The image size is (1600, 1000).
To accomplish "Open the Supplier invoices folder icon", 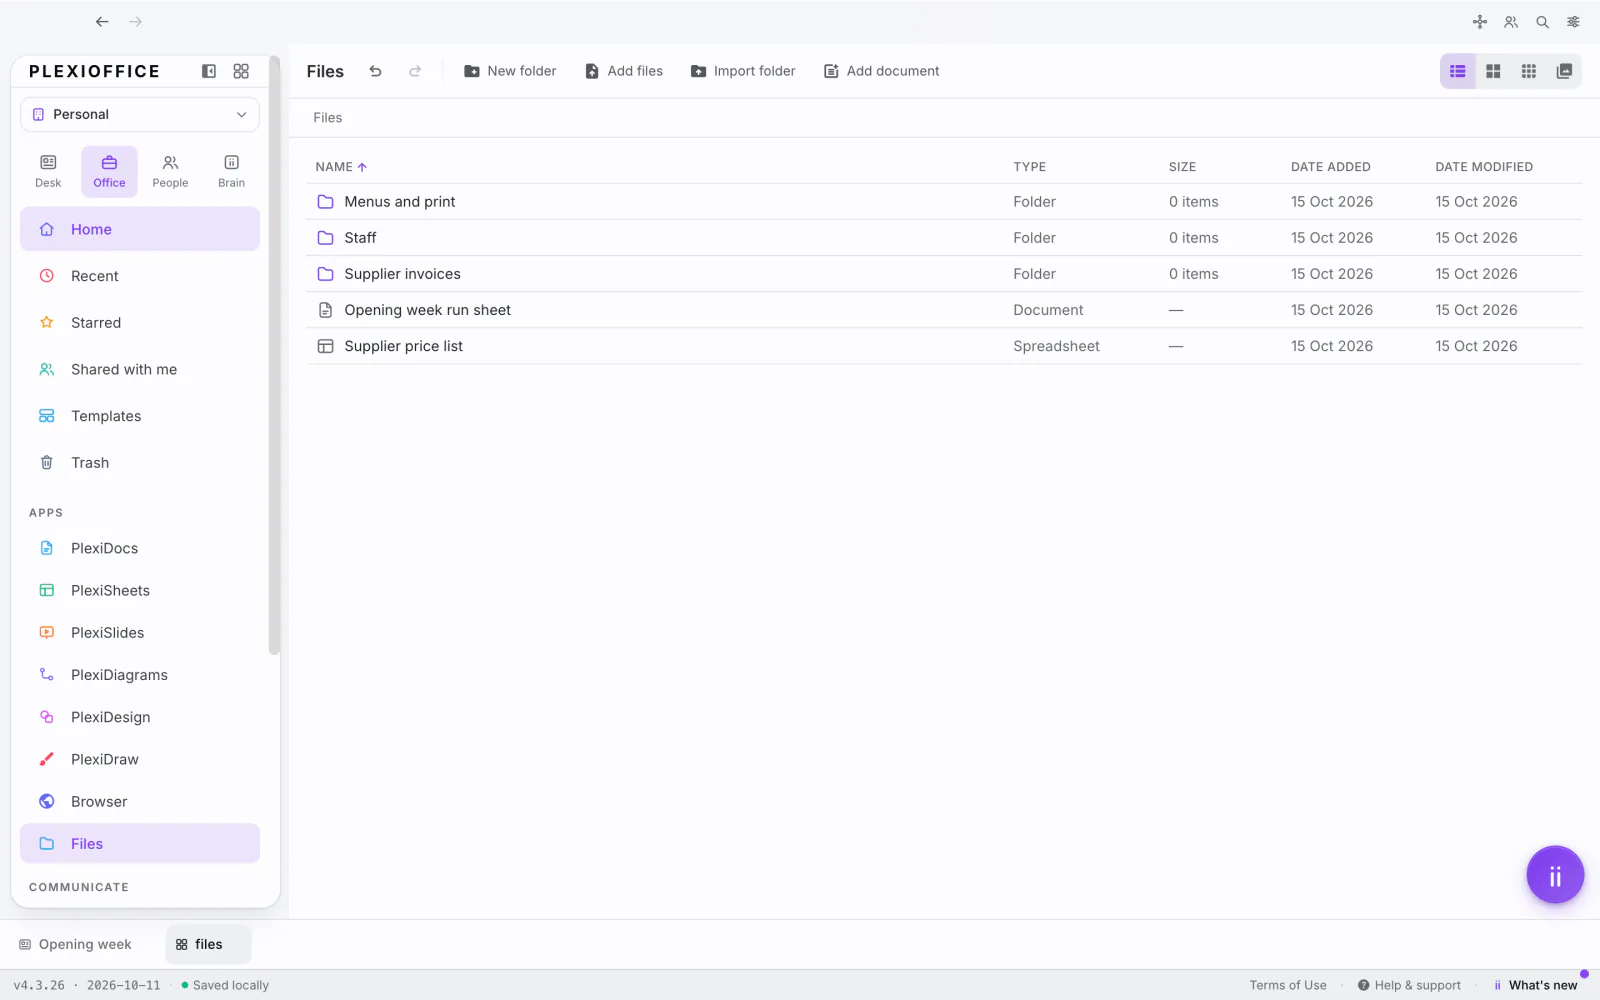I will pyautogui.click(x=325, y=274).
